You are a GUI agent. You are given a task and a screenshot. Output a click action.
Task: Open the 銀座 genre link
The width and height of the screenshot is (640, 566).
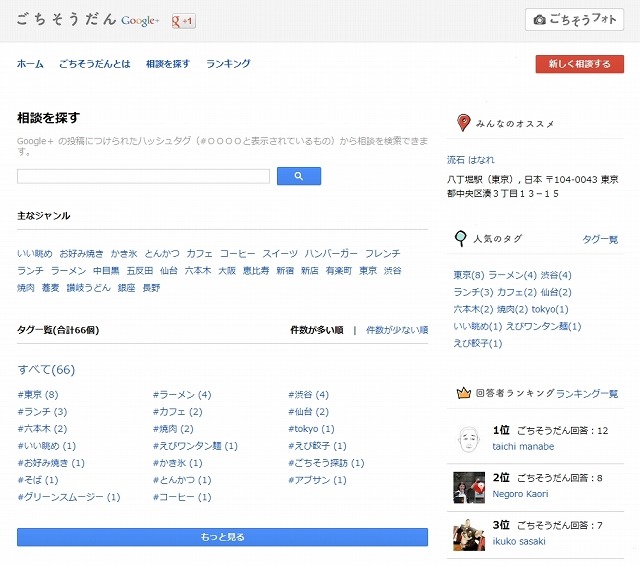click(126, 288)
